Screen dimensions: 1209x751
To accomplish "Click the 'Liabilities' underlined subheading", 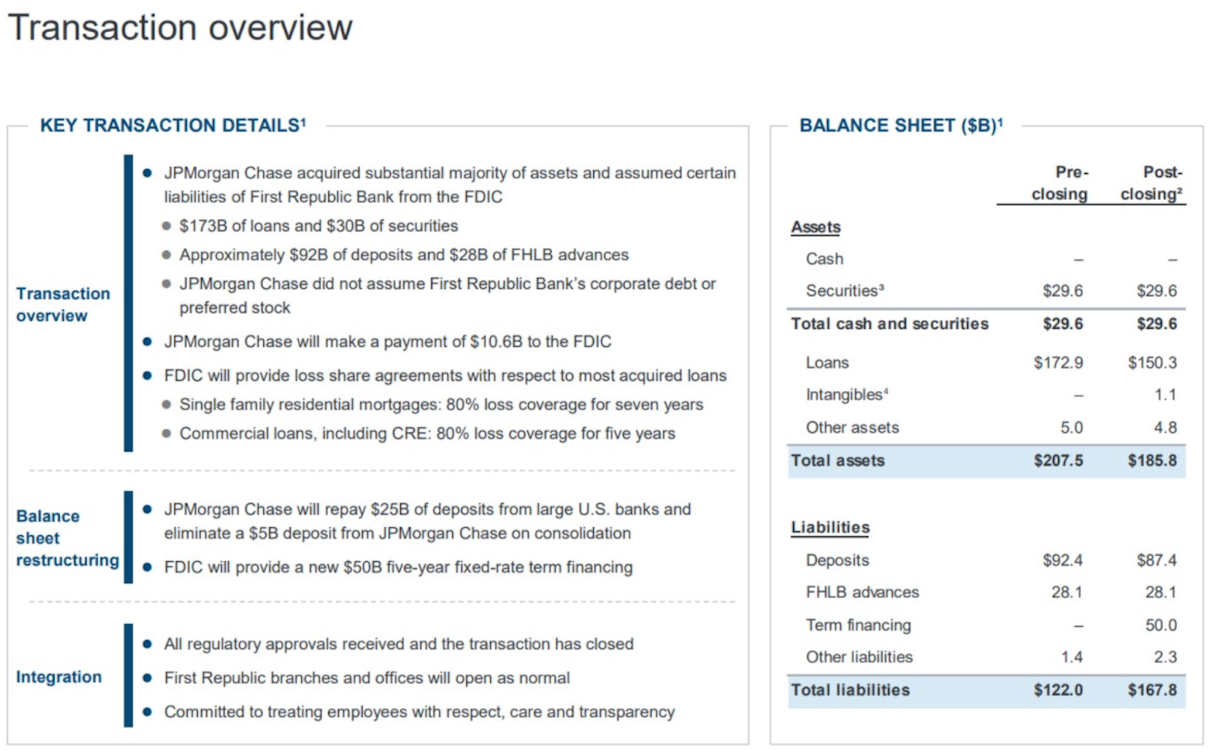I will pyautogui.click(x=830, y=527).
